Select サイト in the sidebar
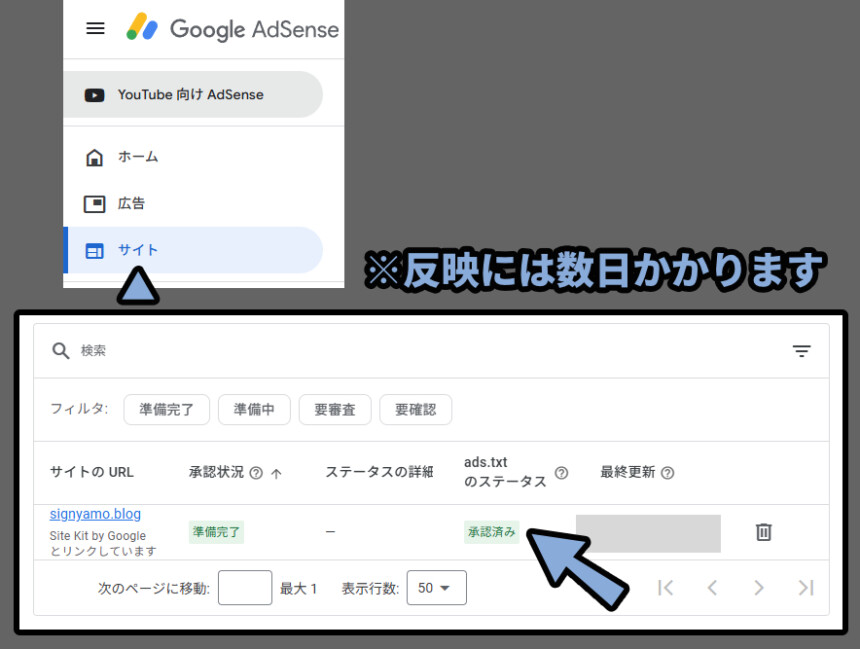The width and height of the screenshot is (860, 649). coord(193,250)
